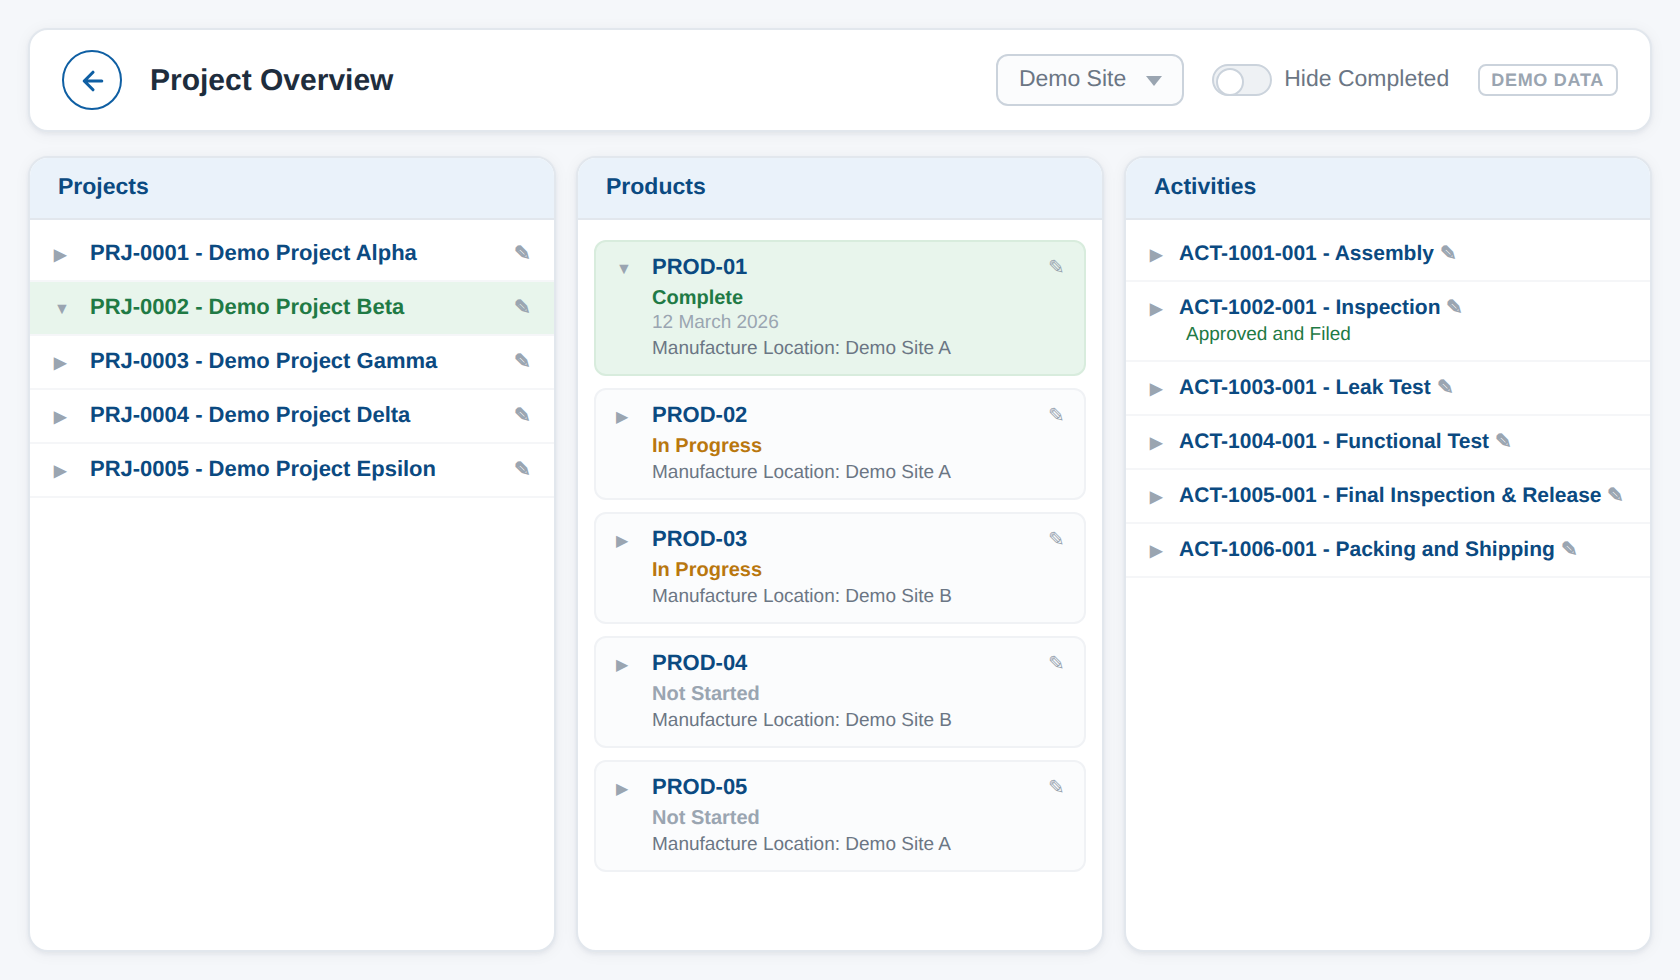Image resolution: width=1680 pixels, height=980 pixels.
Task: Expand the PROD-04 card arrow
Action: tap(622, 665)
